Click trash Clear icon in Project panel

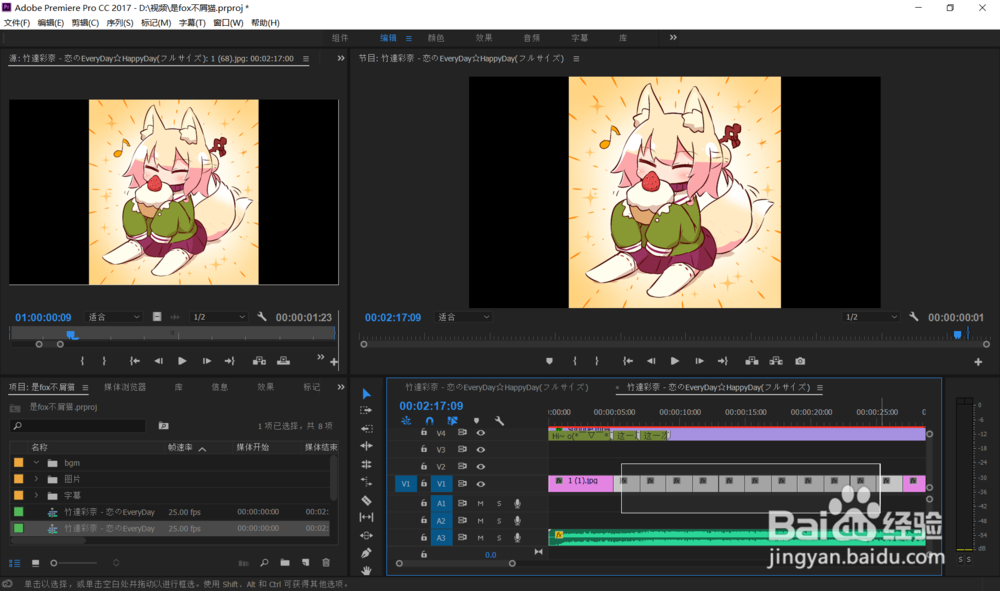point(326,562)
